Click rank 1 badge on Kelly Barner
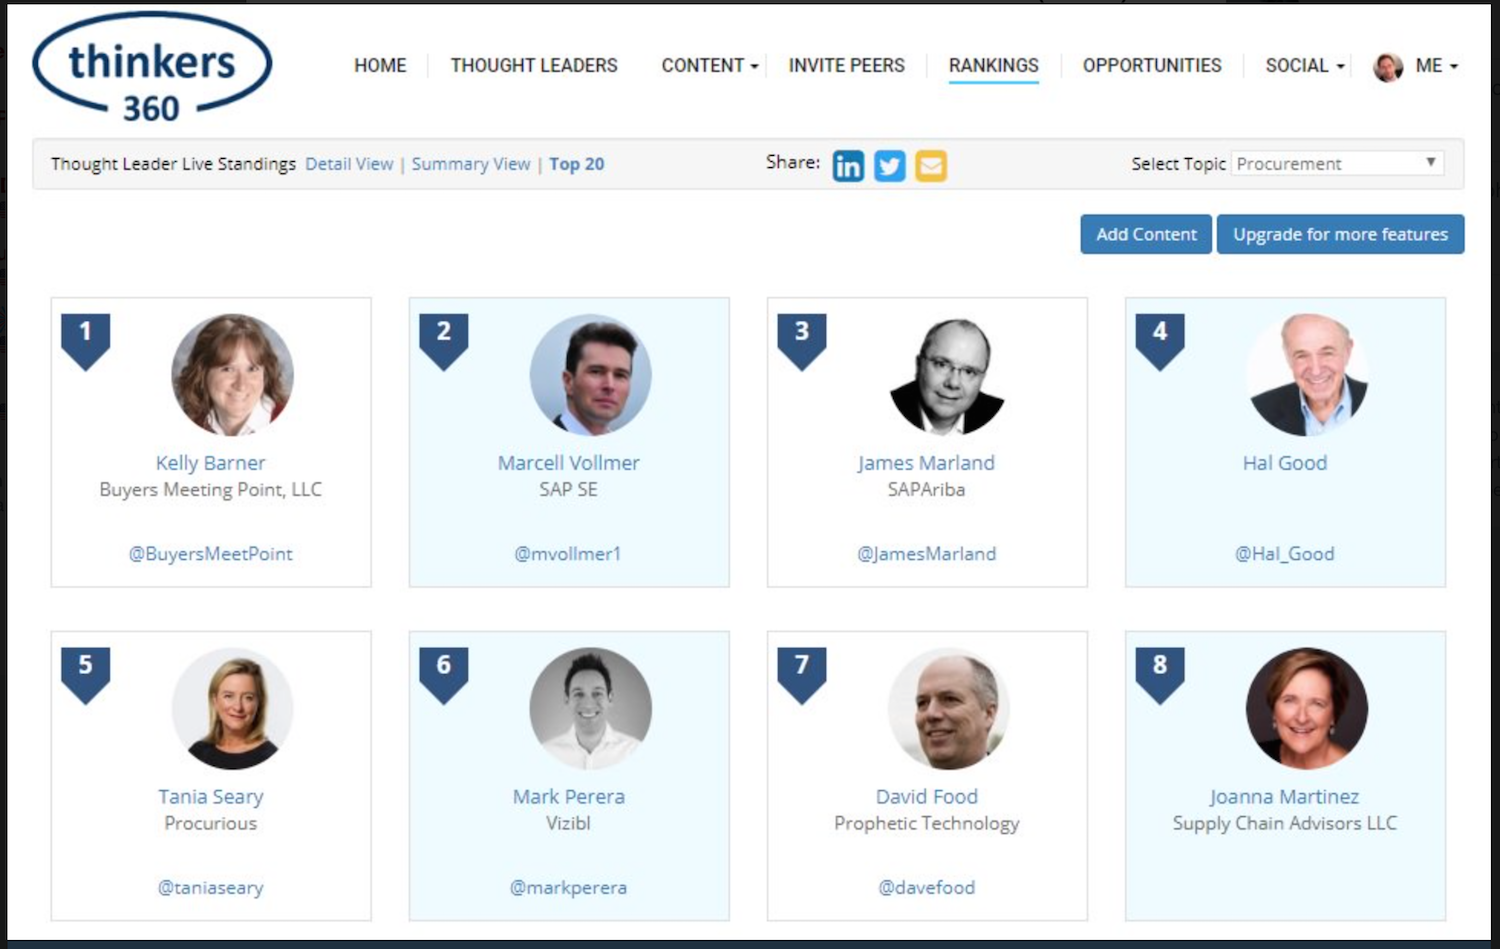The width and height of the screenshot is (1500, 949). pos(85,341)
